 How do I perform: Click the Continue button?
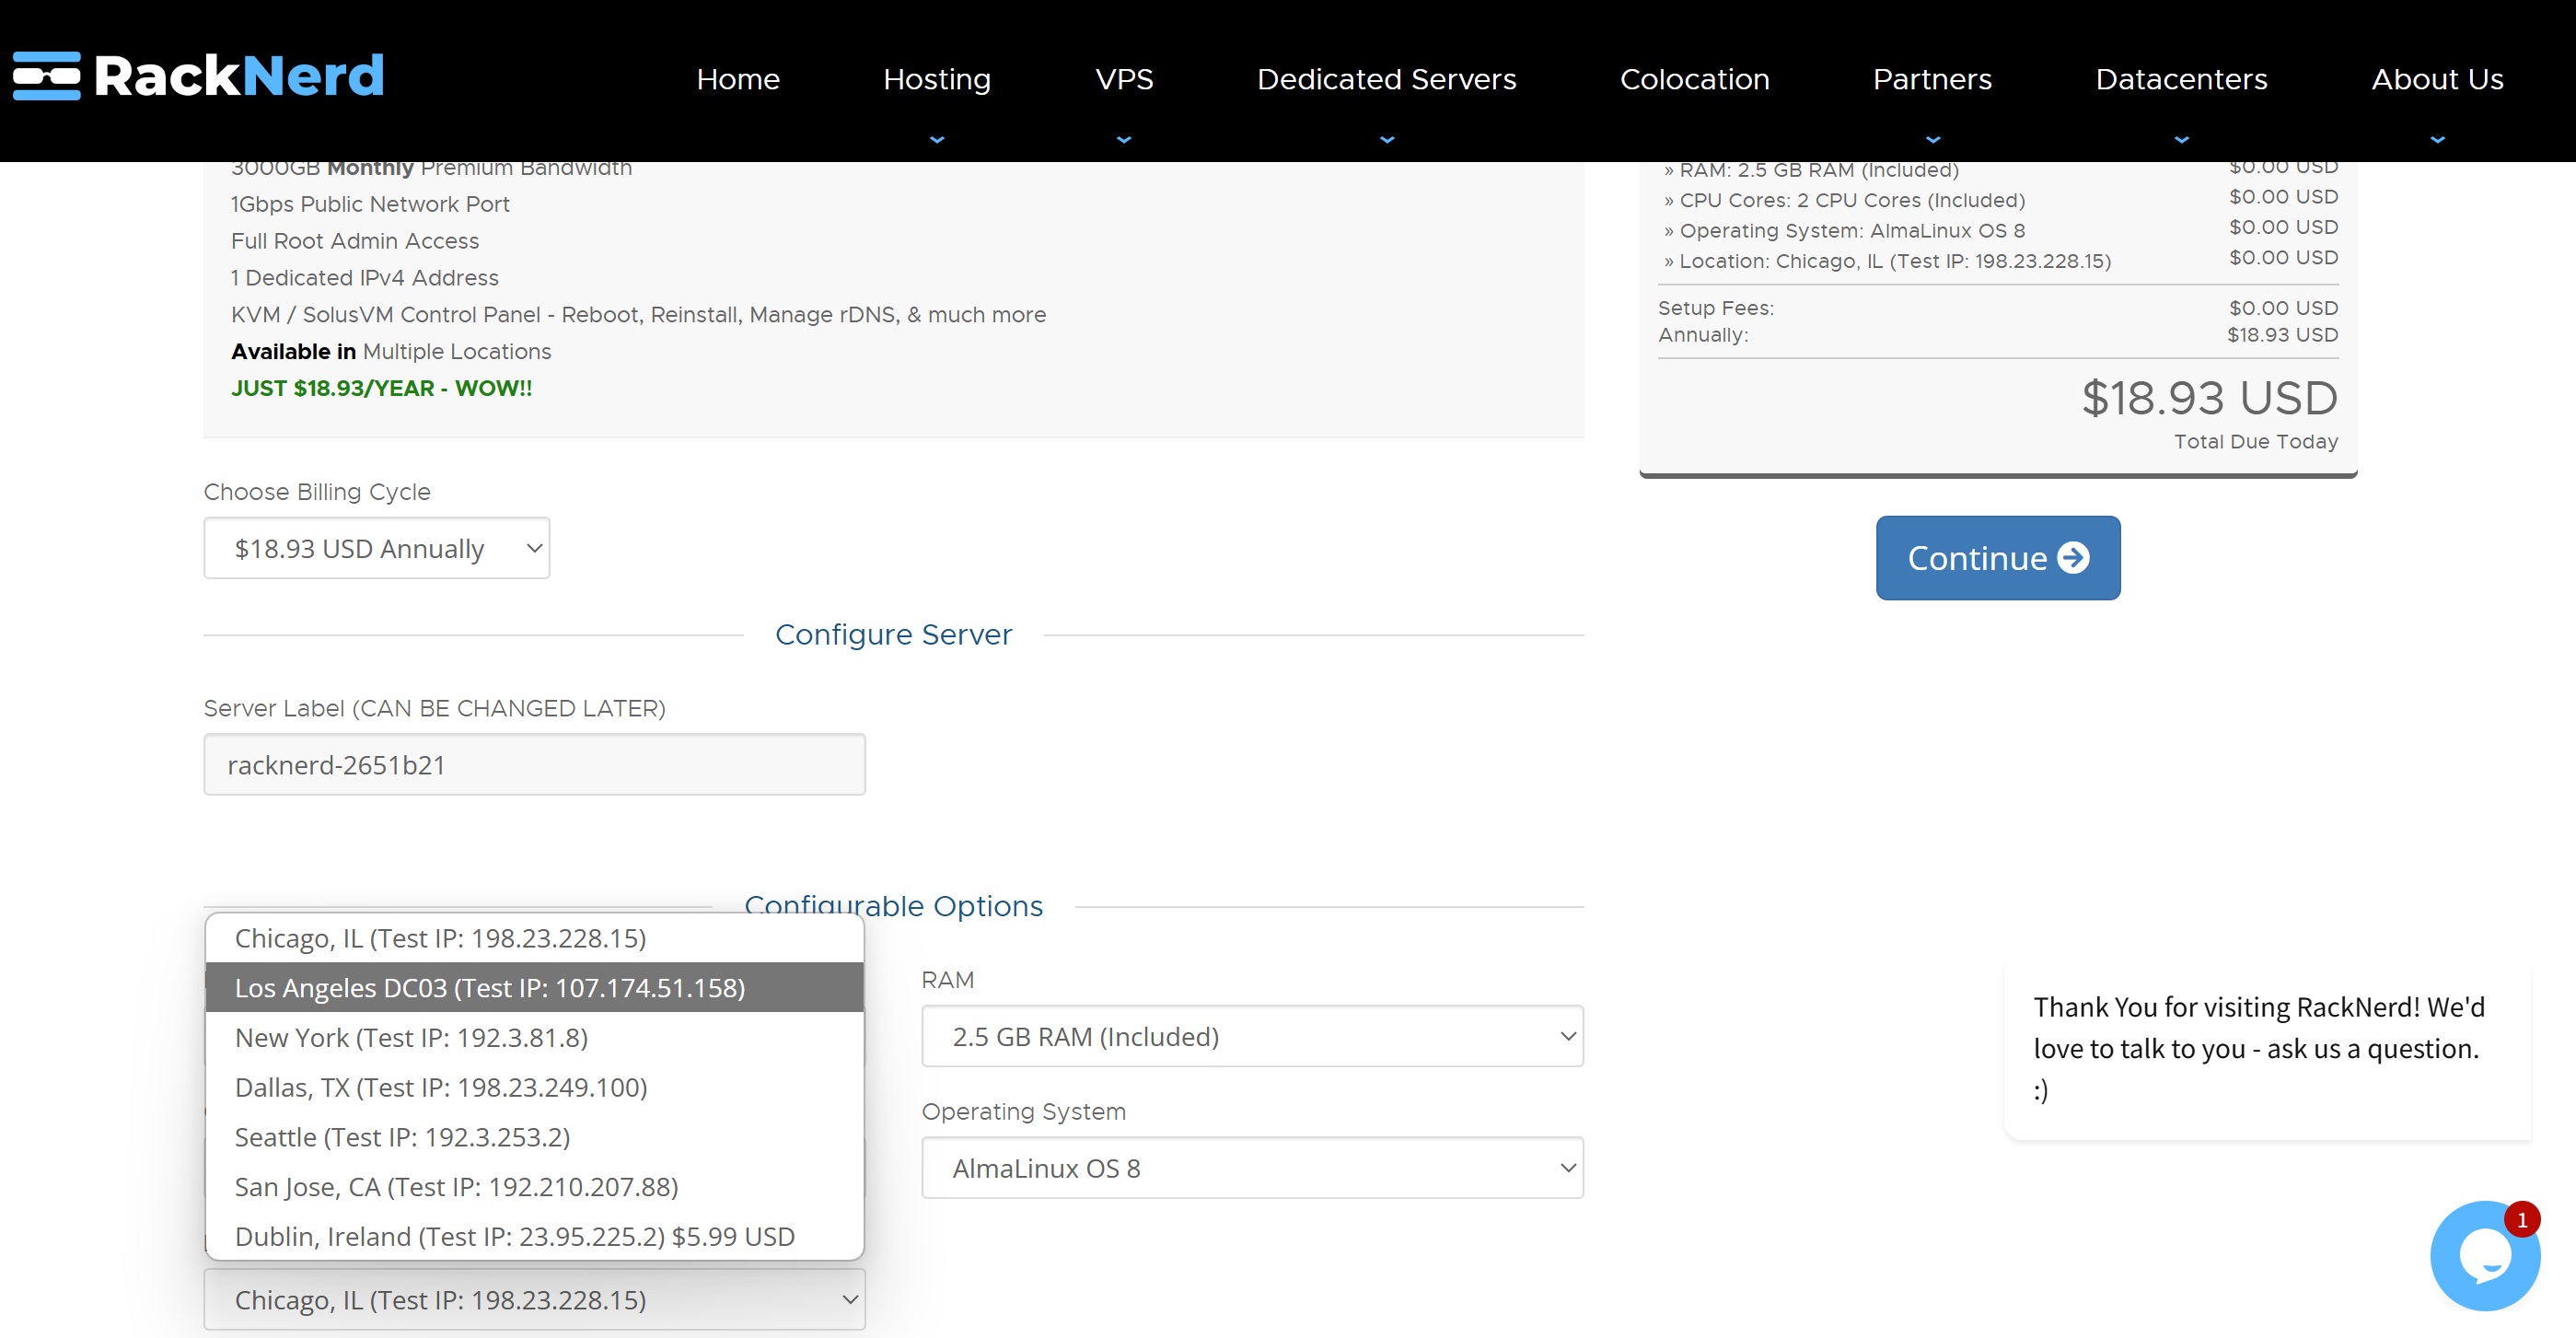tap(1997, 558)
